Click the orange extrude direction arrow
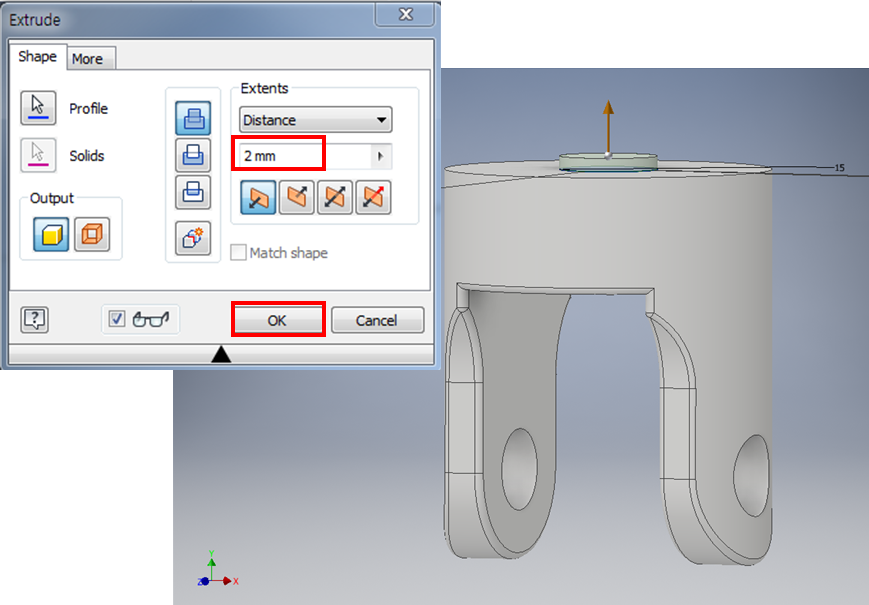Screen dimensions: 869x605 point(609,127)
